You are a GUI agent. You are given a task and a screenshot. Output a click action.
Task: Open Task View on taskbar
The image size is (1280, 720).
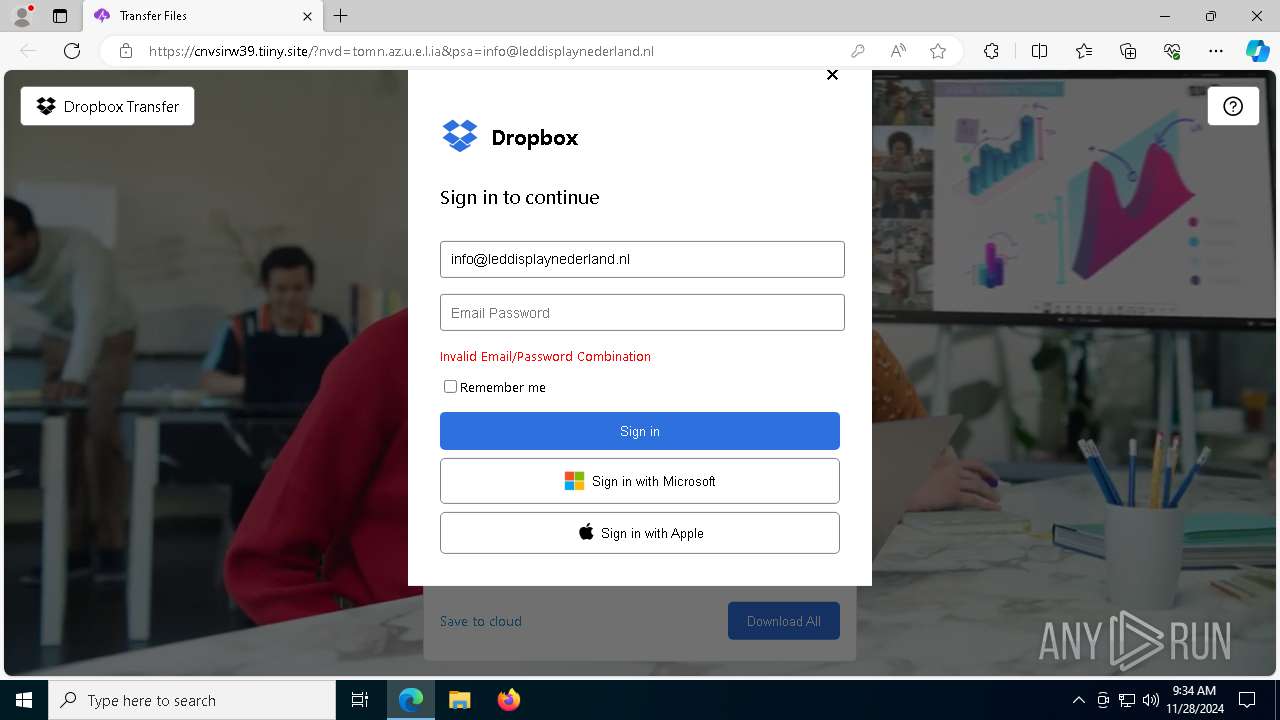(x=360, y=700)
